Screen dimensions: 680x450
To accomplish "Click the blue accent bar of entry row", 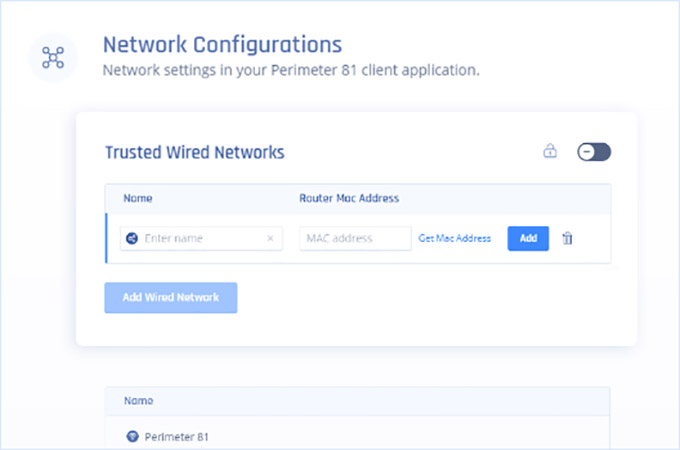I will [x=106, y=239].
